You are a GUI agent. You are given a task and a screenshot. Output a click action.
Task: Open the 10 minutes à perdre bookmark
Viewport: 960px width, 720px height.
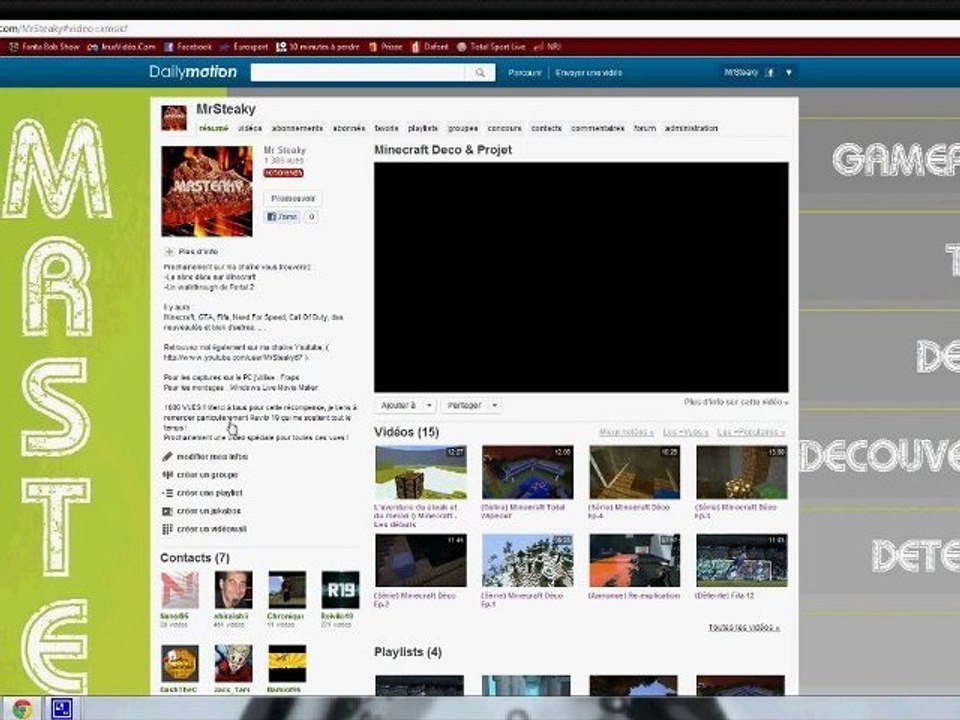(318, 47)
